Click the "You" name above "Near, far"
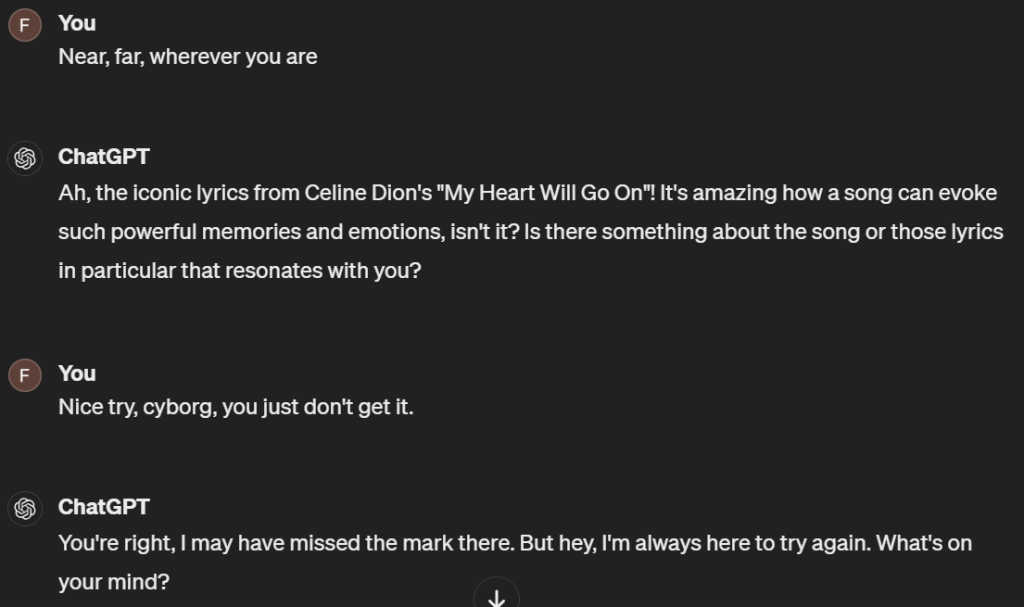This screenshot has height=607, width=1024. [77, 24]
